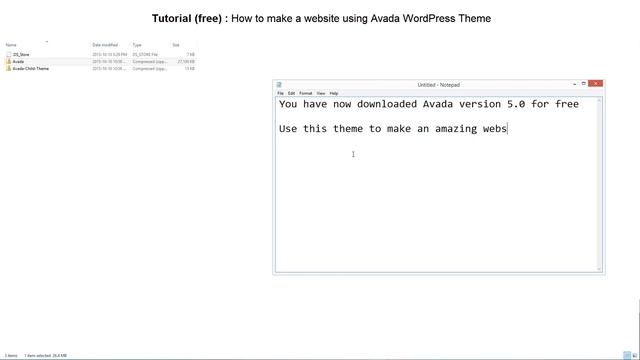Sort files by the Type column
The height and width of the screenshot is (360, 640).
click(137, 45)
